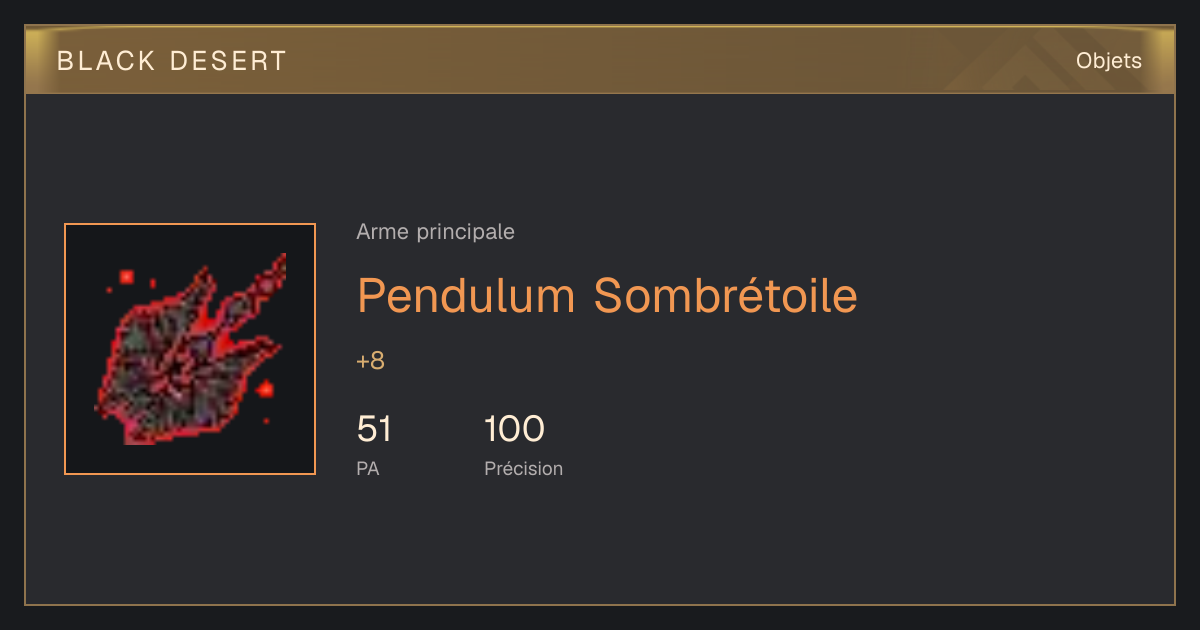Click the Arme principale category label
Viewport: 1200px width, 630px height.
(x=435, y=232)
